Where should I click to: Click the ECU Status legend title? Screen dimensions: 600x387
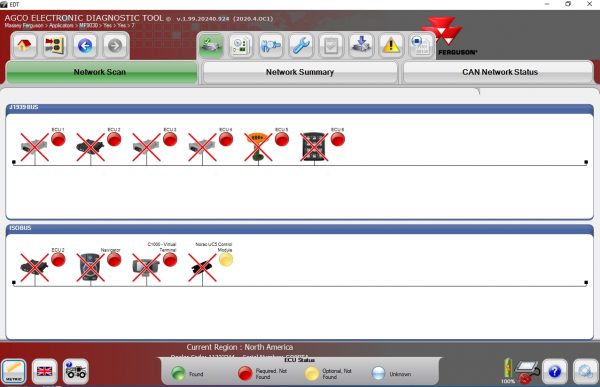pyautogui.click(x=300, y=360)
